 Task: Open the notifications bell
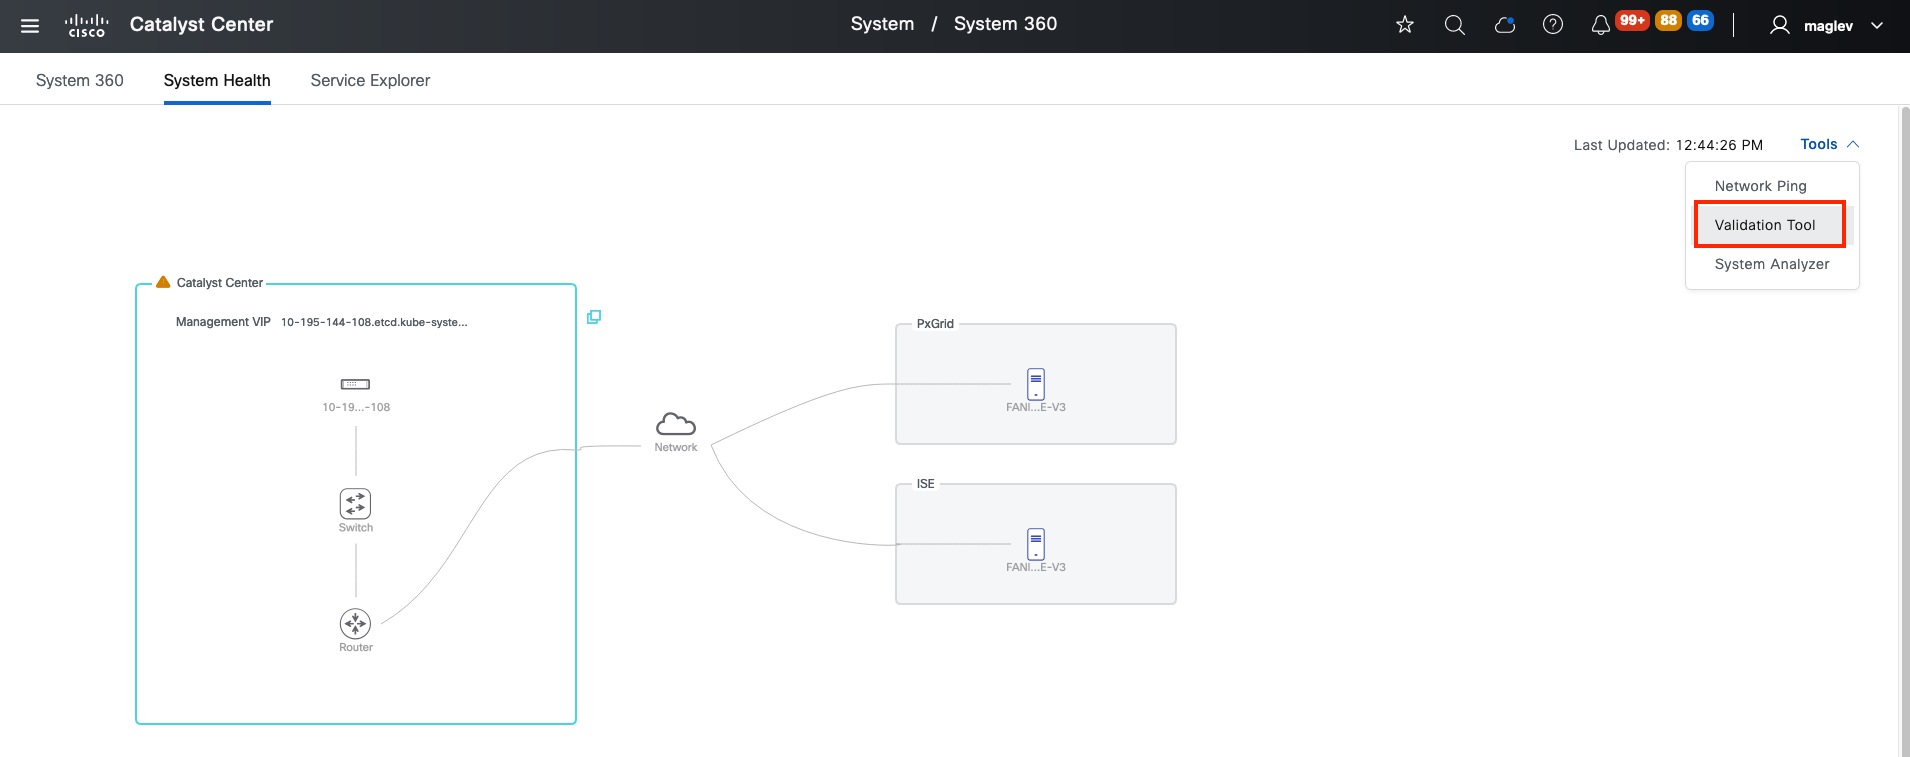pyautogui.click(x=1600, y=26)
